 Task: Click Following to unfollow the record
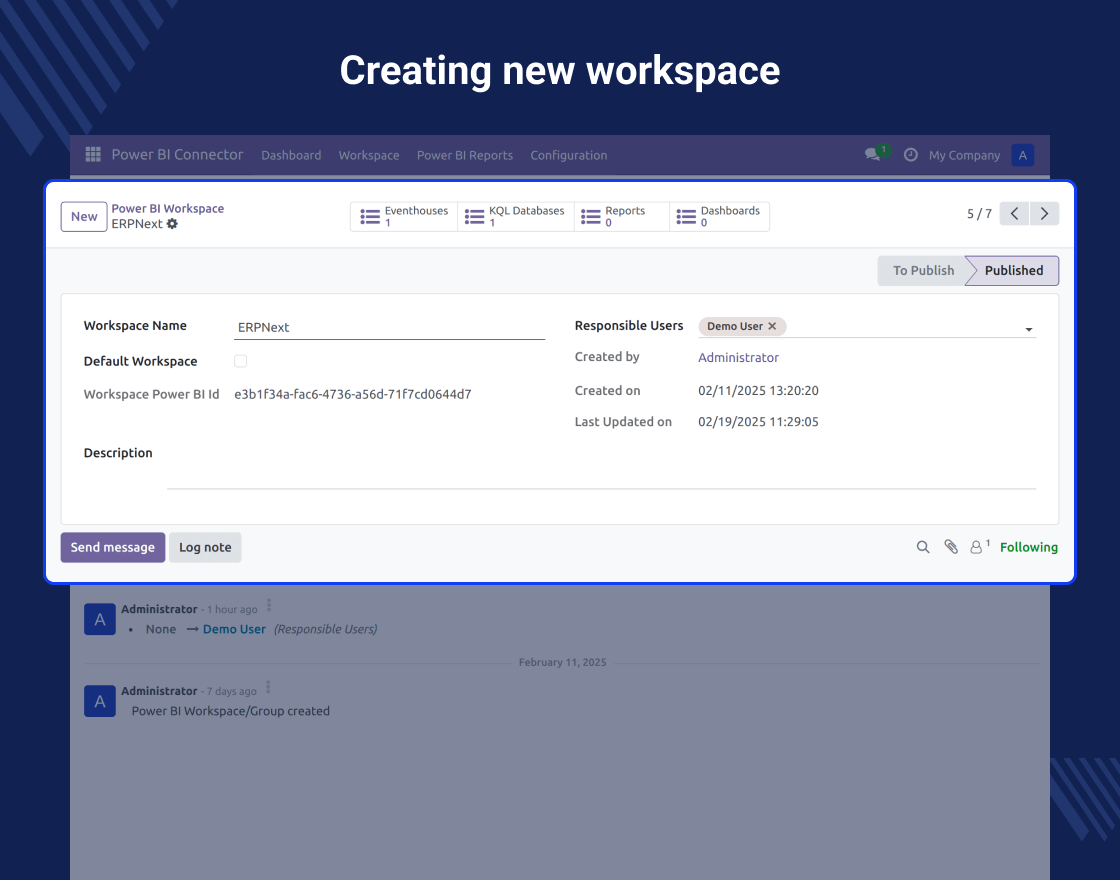tap(1028, 547)
